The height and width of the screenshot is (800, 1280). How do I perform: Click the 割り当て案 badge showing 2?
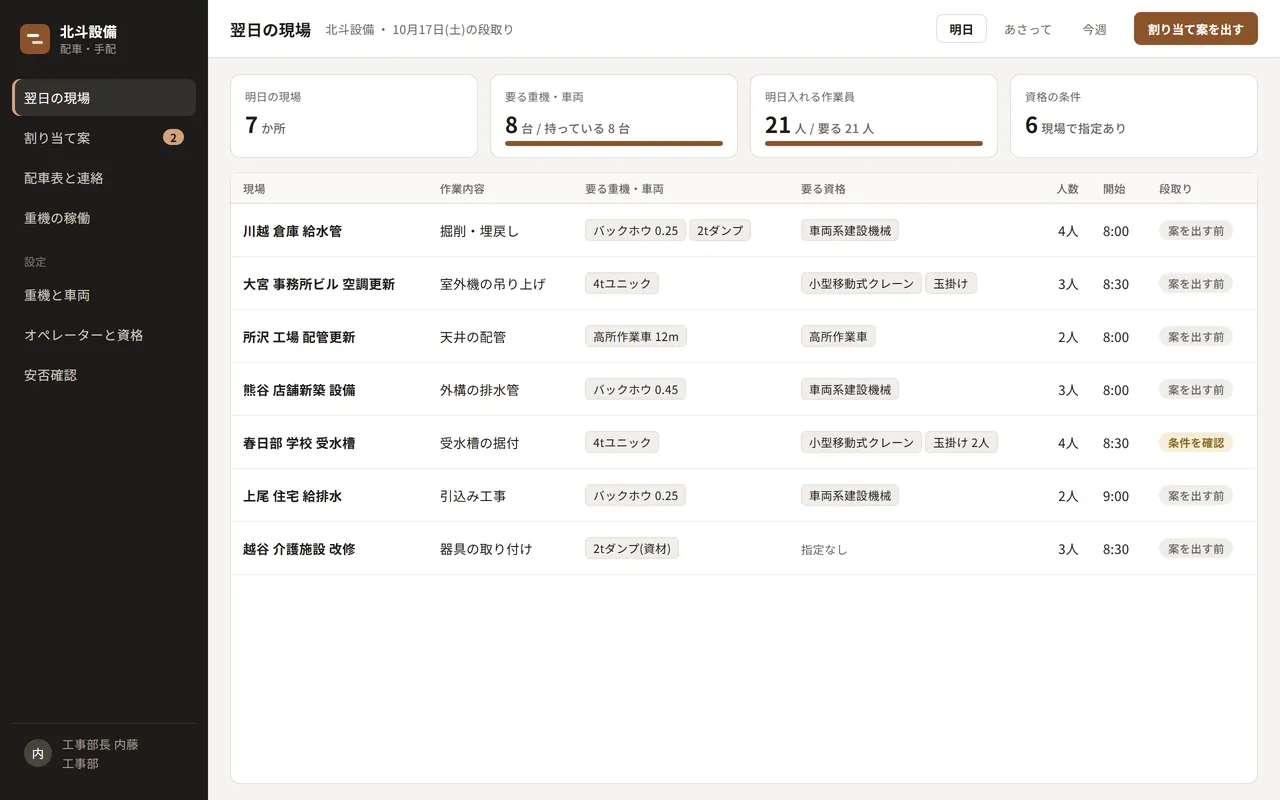tap(173, 138)
